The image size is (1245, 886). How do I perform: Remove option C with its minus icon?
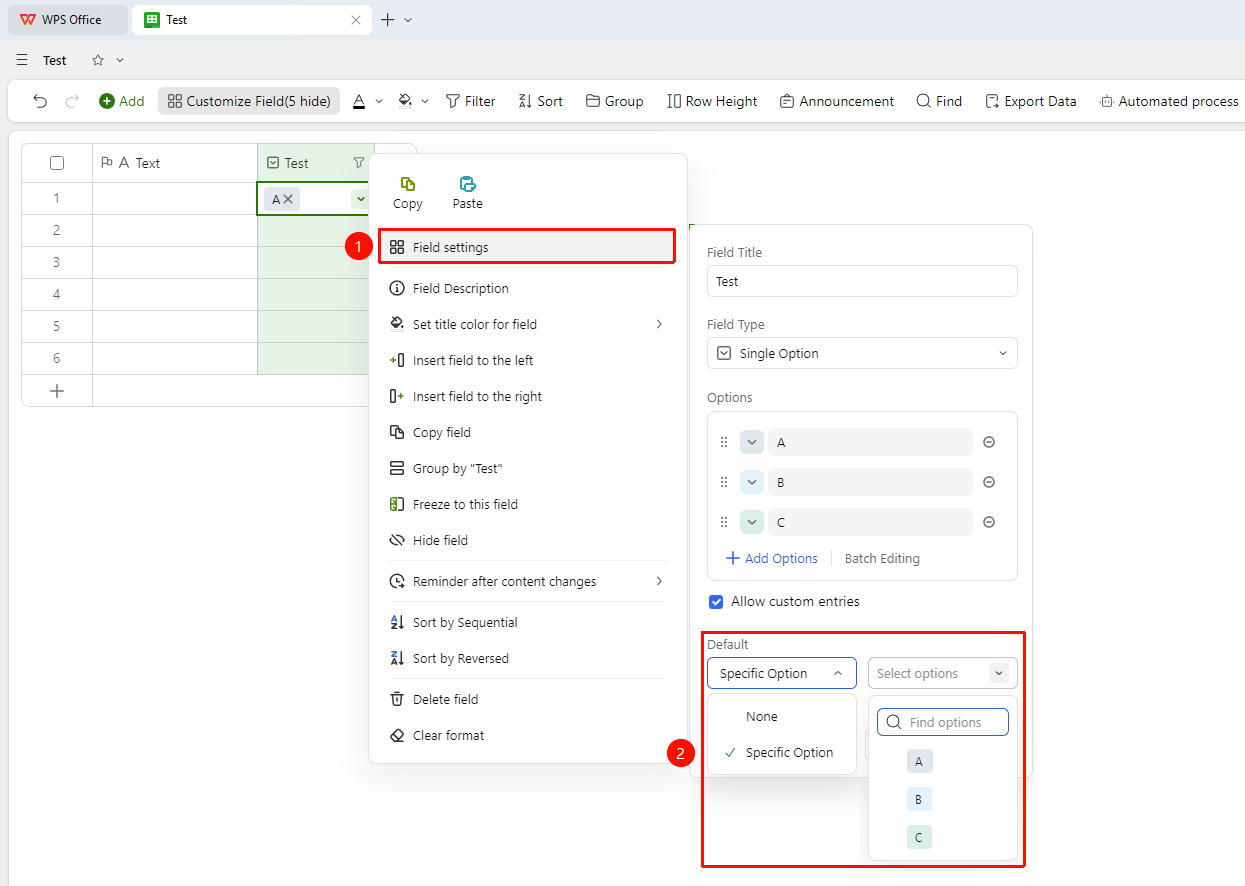[x=989, y=522]
